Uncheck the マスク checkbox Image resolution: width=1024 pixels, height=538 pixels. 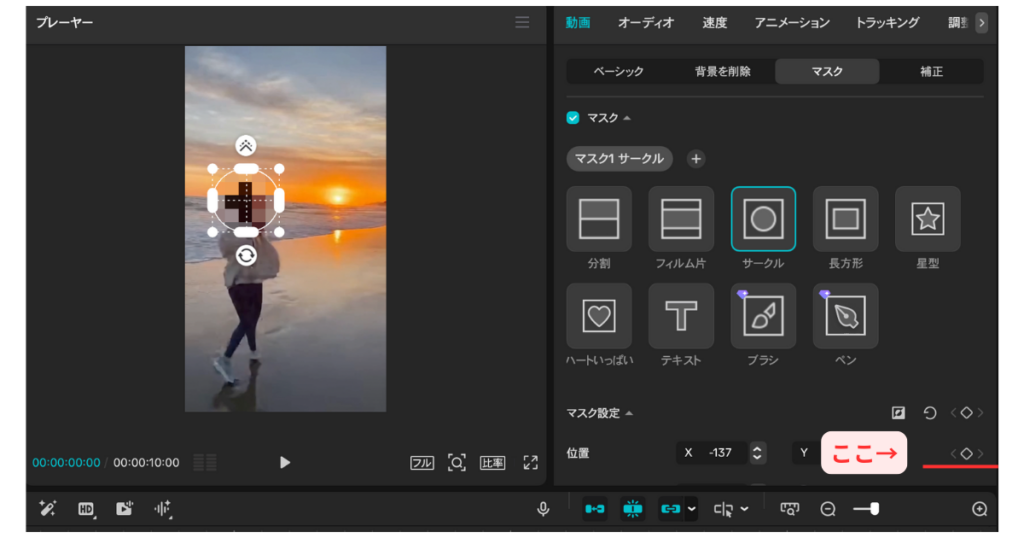tap(573, 118)
